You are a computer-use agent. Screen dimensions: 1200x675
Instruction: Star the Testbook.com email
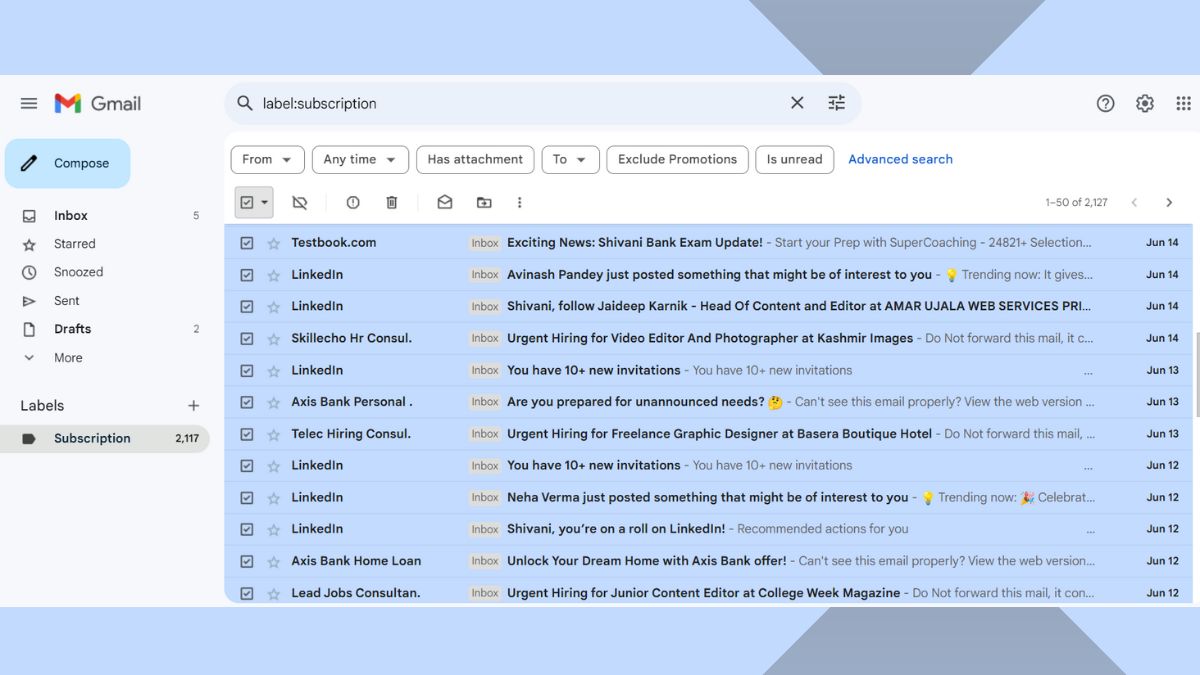click(x=274, y=243)
